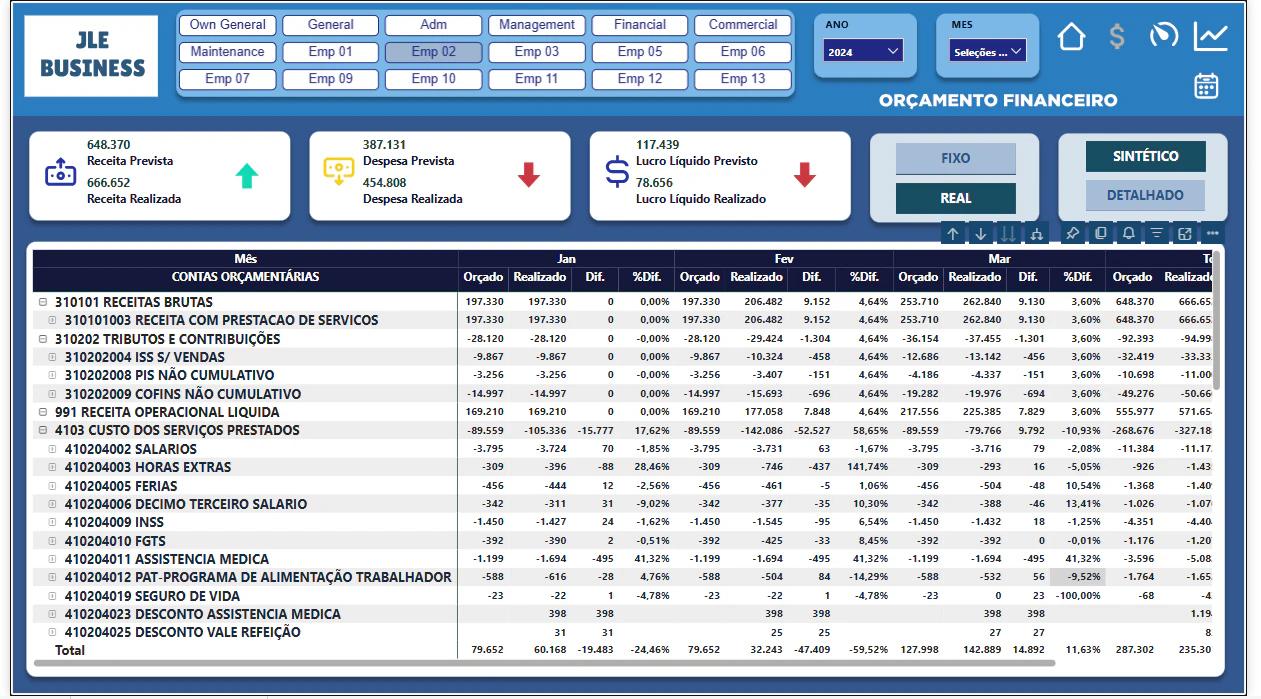Collapse the 310101 RECEITAS BRUTAS row
The width and height of the screenshot is (1261, 699).
tap(43, 302)
